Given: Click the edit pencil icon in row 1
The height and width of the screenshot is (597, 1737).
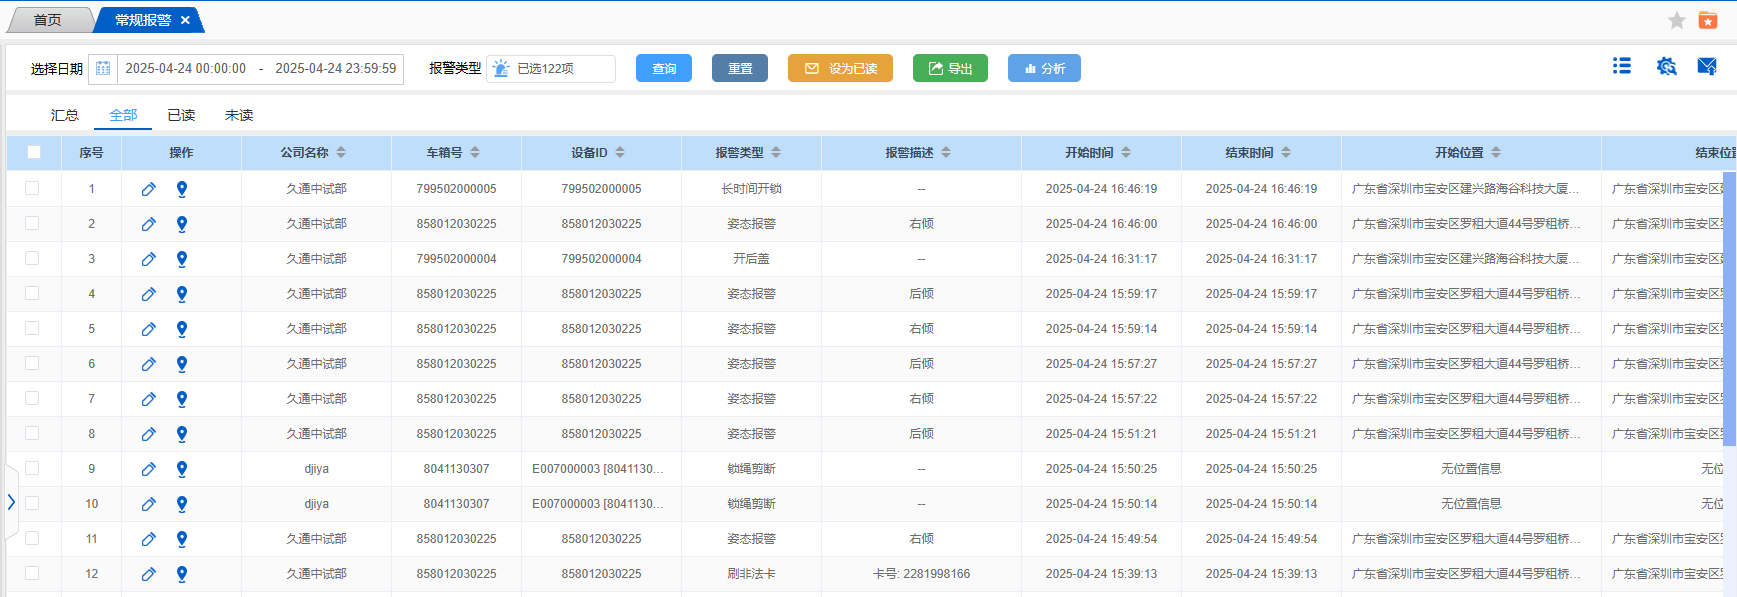Looking at the screenshot, I should tap(148, 189).
